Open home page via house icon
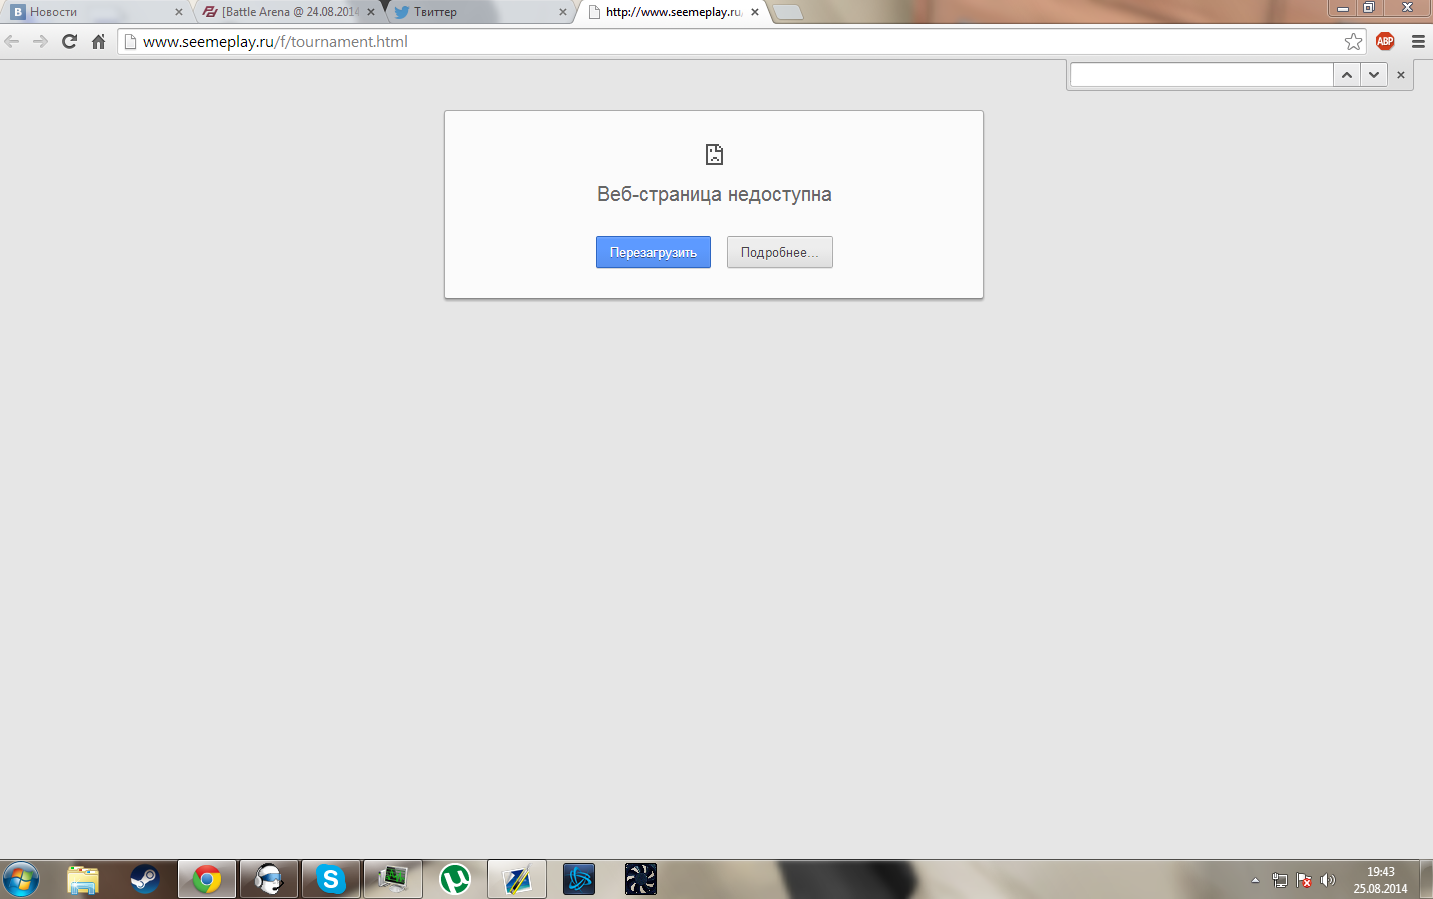Image resolution: width=1433 pixels, height=899 pixels. [x=98, y=41]
